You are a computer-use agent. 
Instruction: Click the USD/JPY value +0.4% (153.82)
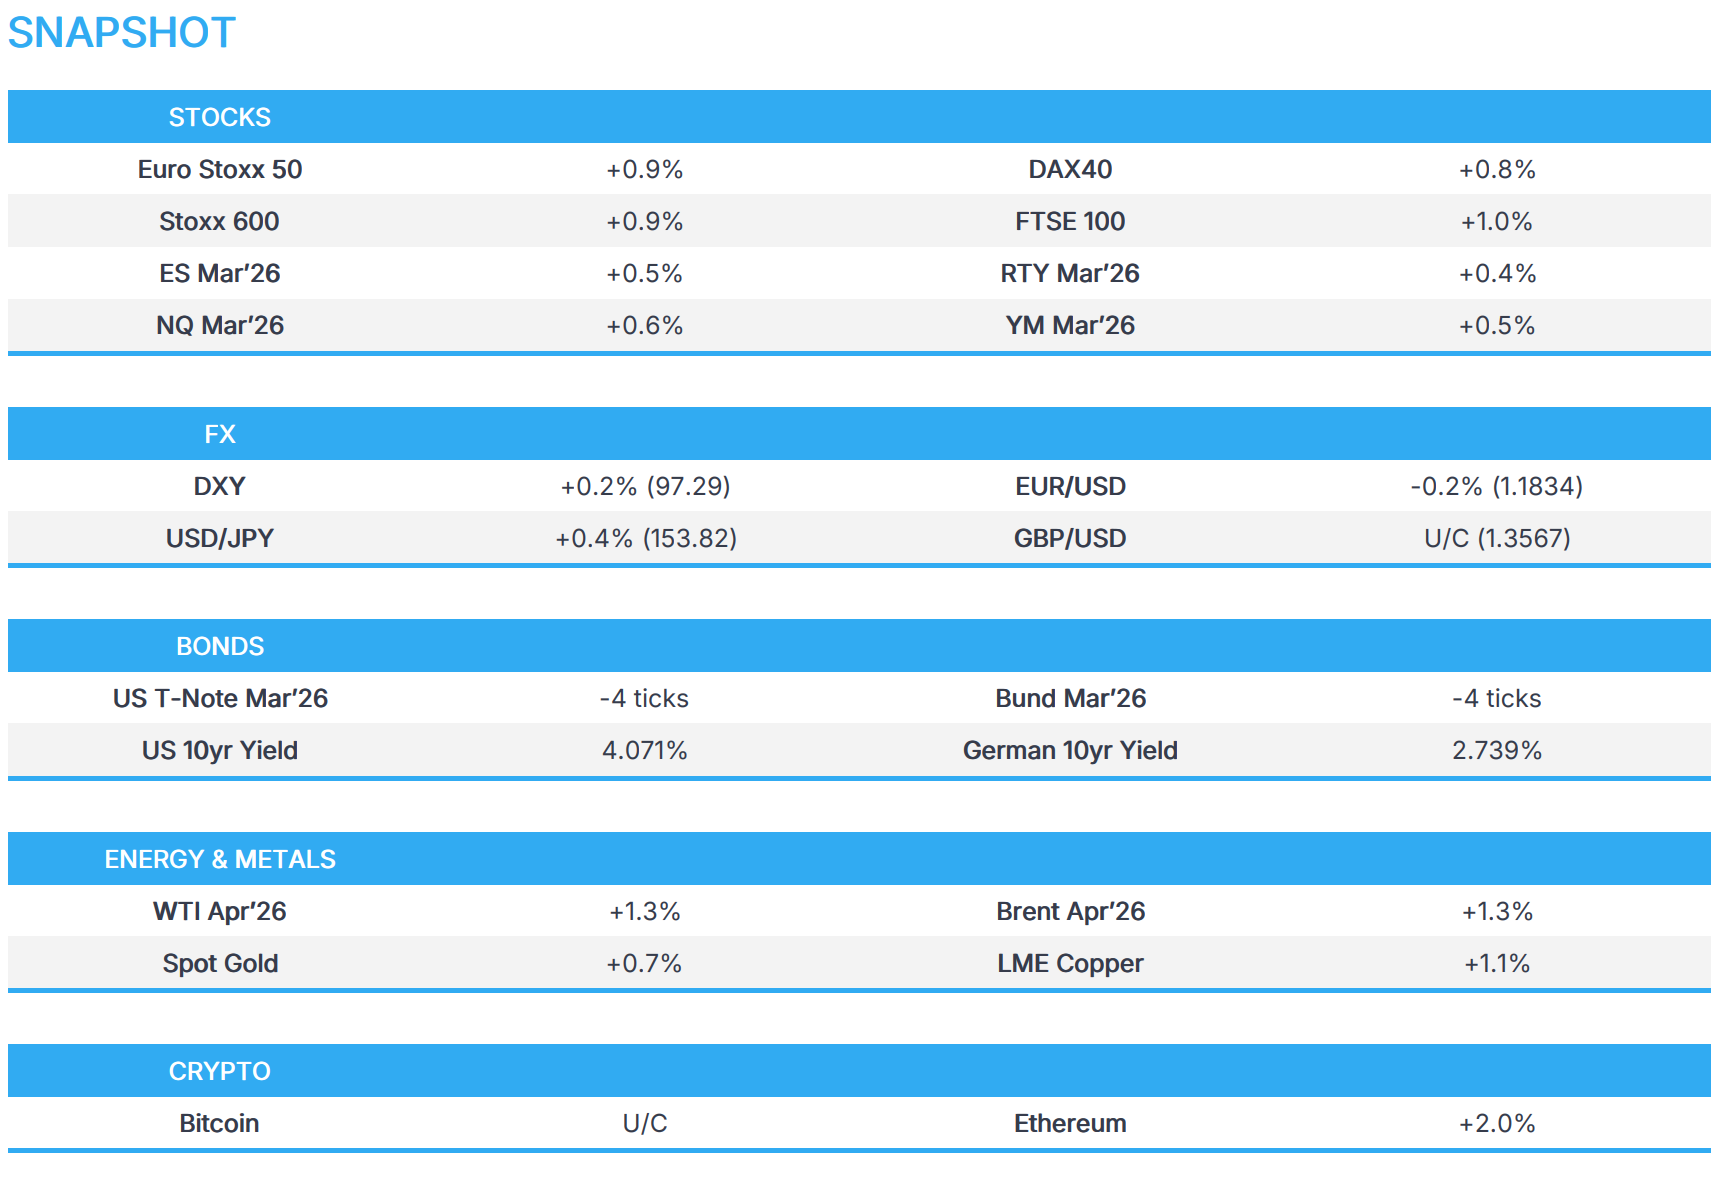pyautogui.click(x=645, y=538)
